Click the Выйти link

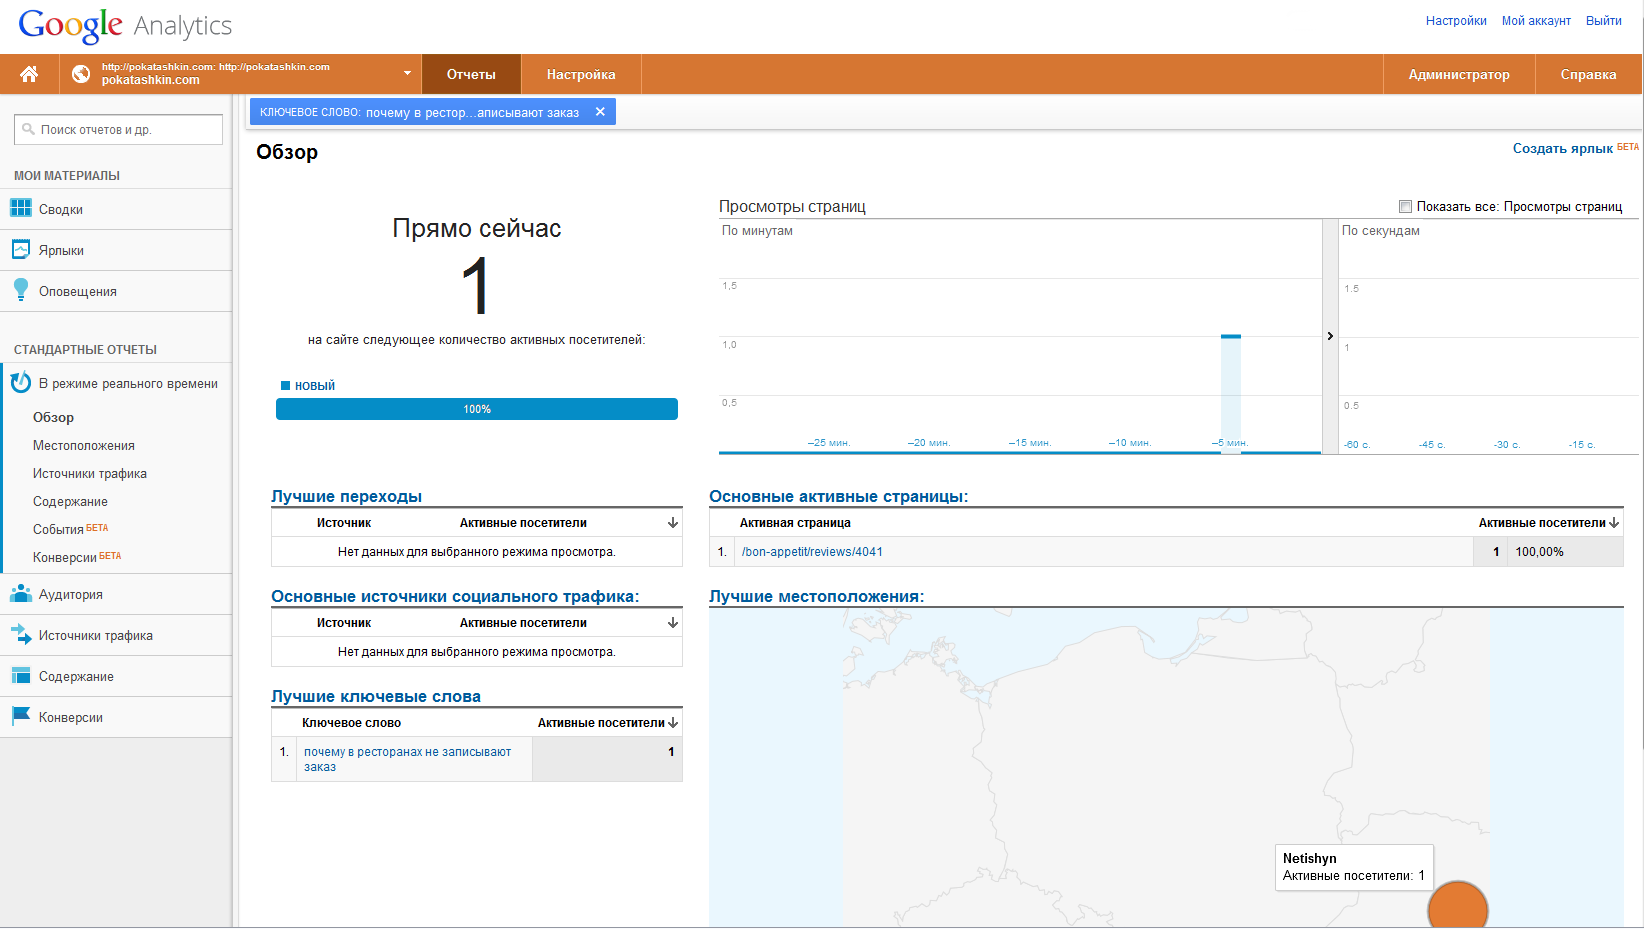tap(1604, 21)
